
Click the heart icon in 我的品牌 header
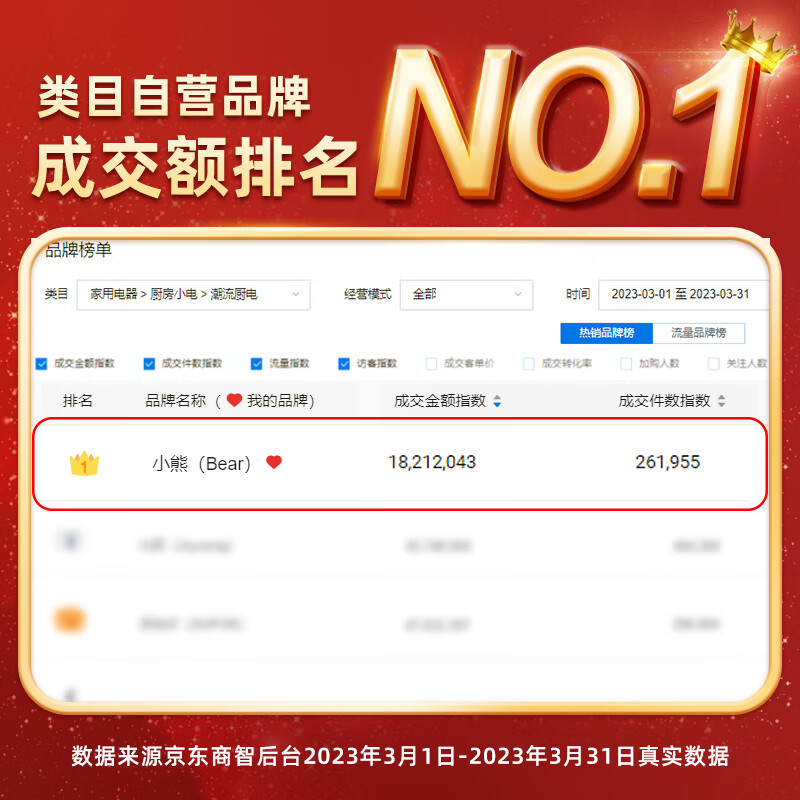pos(234,401)
